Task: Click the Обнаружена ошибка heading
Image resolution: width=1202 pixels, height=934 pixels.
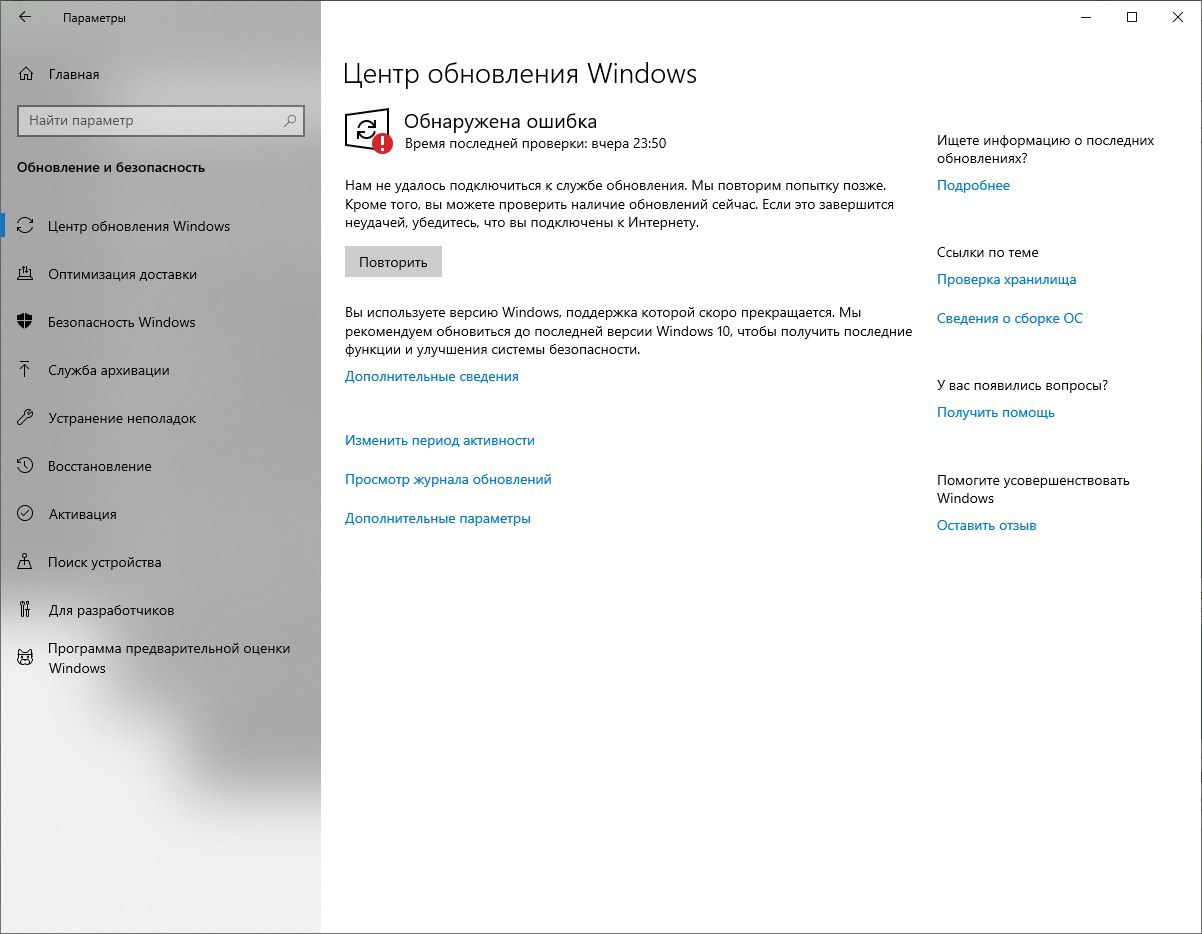Action: coord(500,122)
